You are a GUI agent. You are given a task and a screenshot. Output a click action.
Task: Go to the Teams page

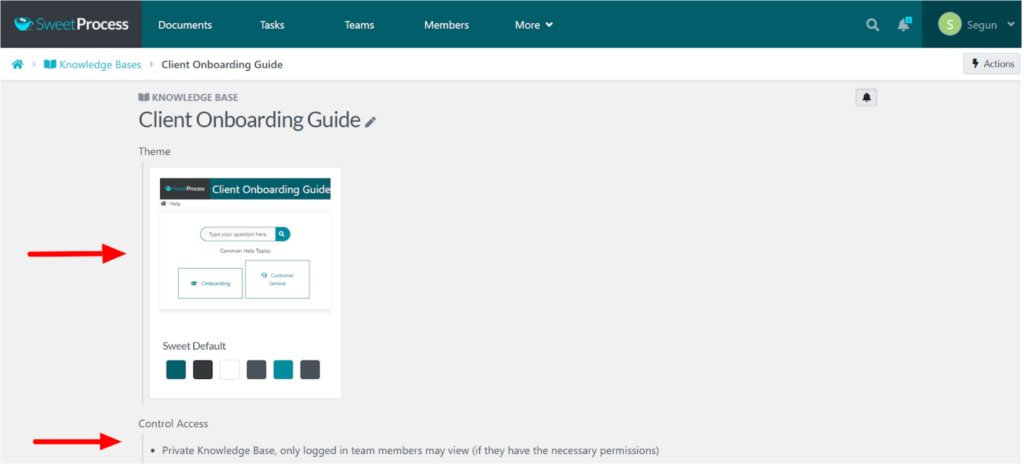359,25
